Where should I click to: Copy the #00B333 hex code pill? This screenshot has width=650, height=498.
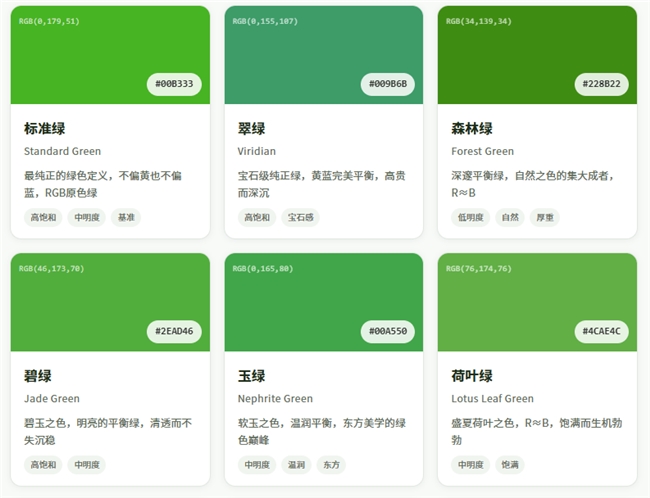click(174, 84)
